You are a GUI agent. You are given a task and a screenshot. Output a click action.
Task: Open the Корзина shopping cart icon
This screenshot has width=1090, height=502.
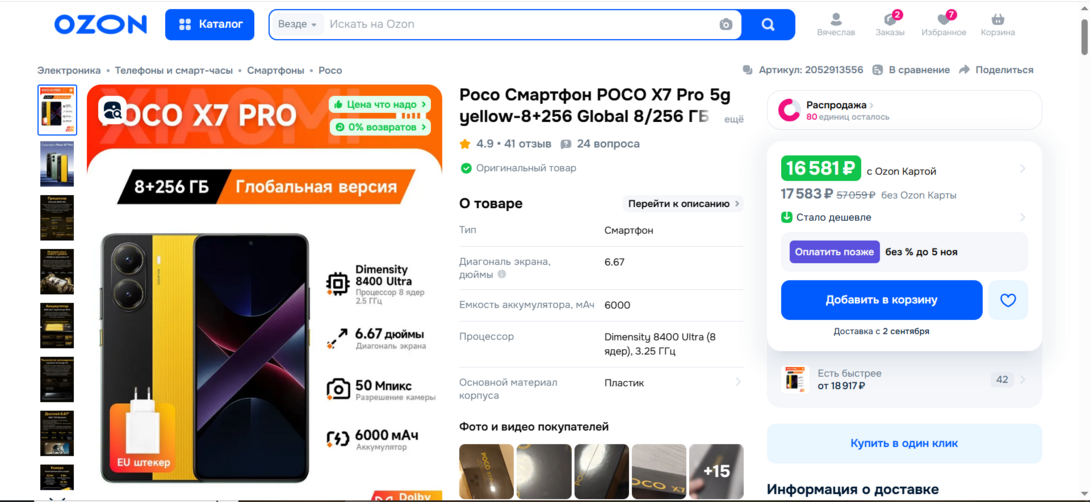[997, 24]
